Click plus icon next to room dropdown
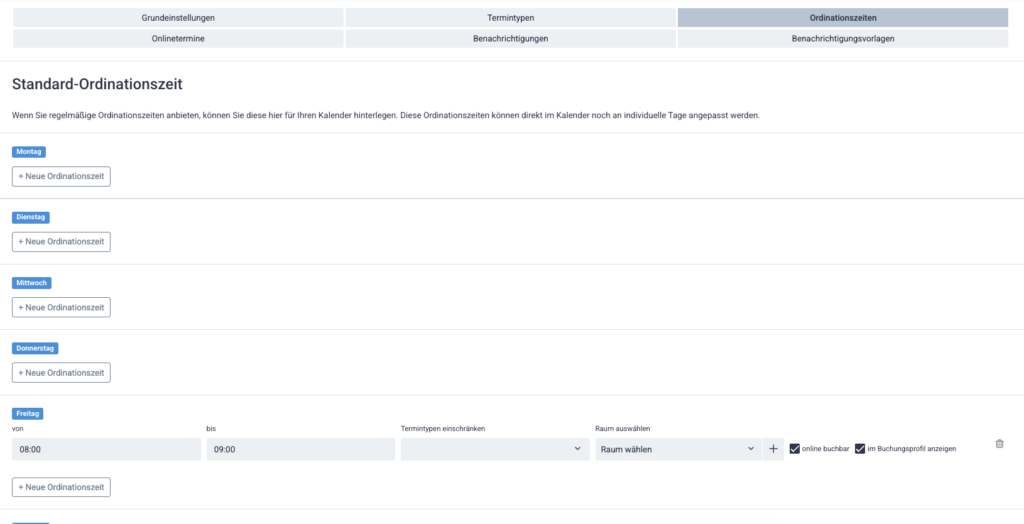The height and width of the screenshot is (524, 1024). (773, 449)
